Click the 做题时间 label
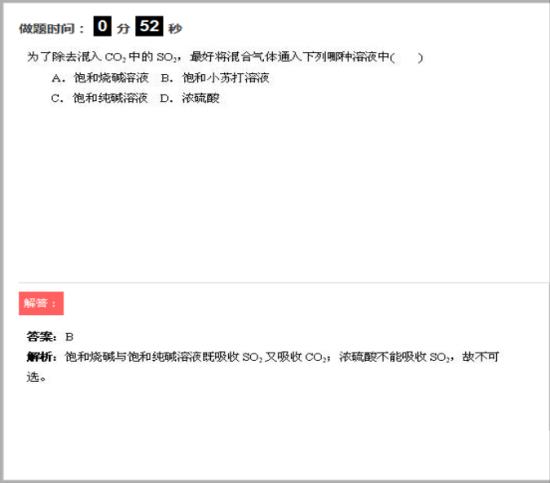Screen dimensions: 550x483 [x=52, y=28]
